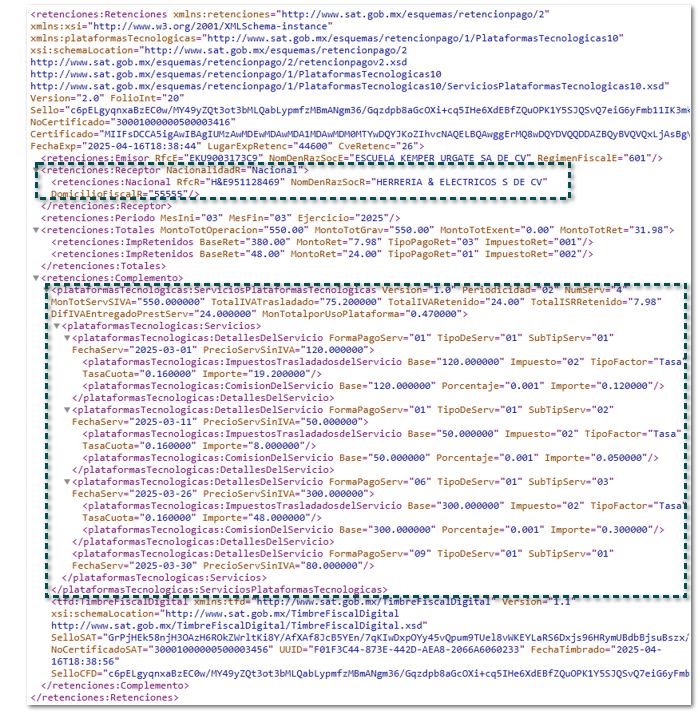Click the MontoTotRet="31.98" attribute

click(x=614, y=230)
